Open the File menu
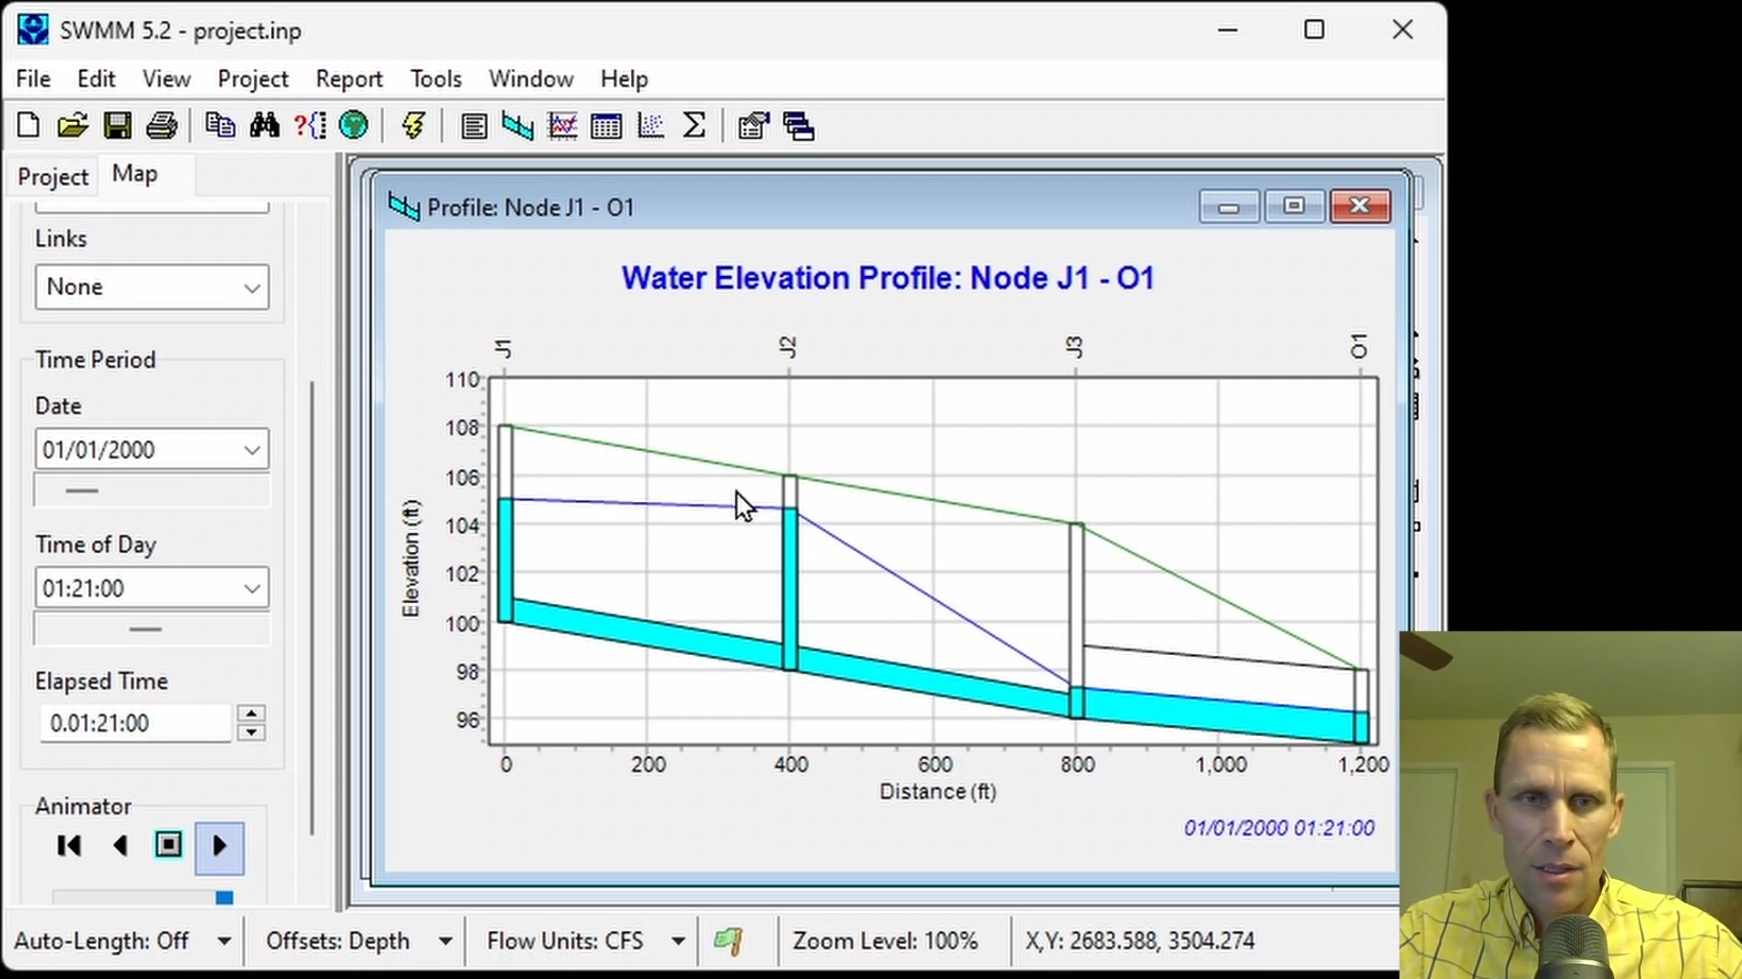 (33, 79)
